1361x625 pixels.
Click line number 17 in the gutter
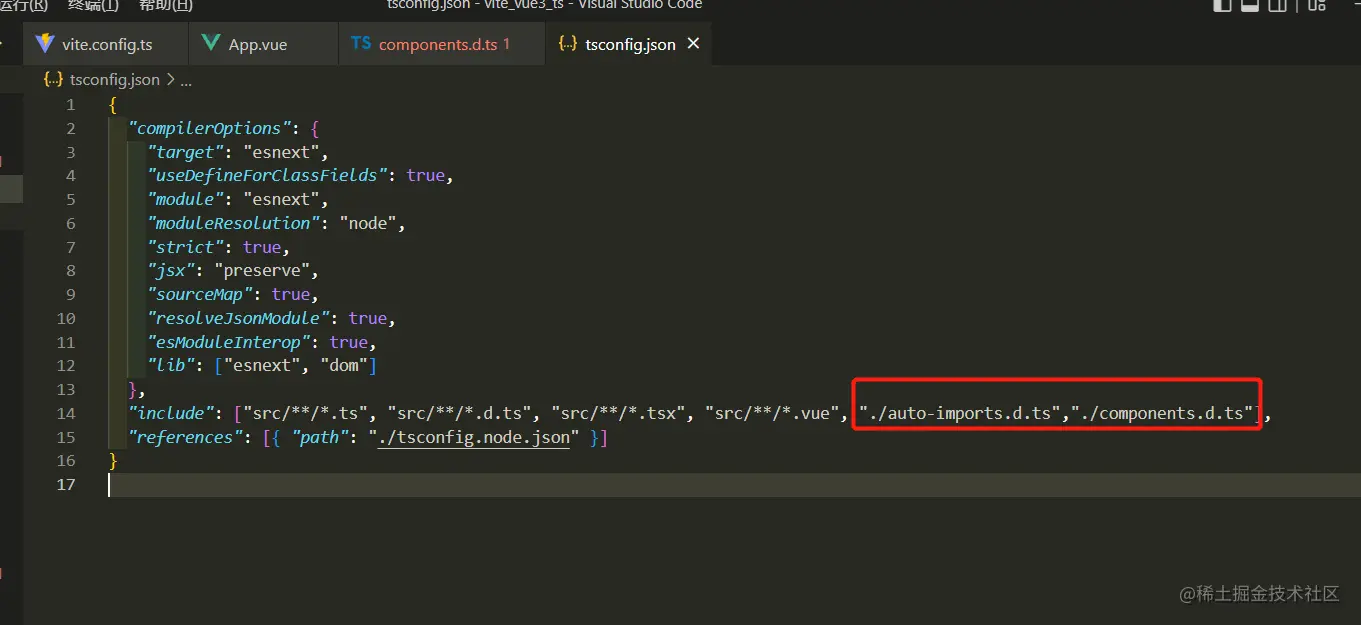click(x=66, y=485)
